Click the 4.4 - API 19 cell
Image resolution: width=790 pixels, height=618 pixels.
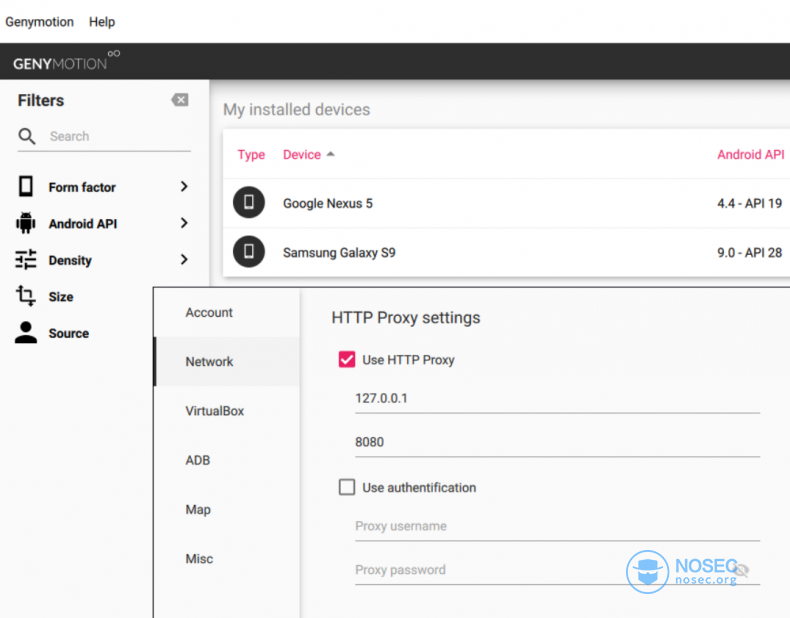click(750, 203)
